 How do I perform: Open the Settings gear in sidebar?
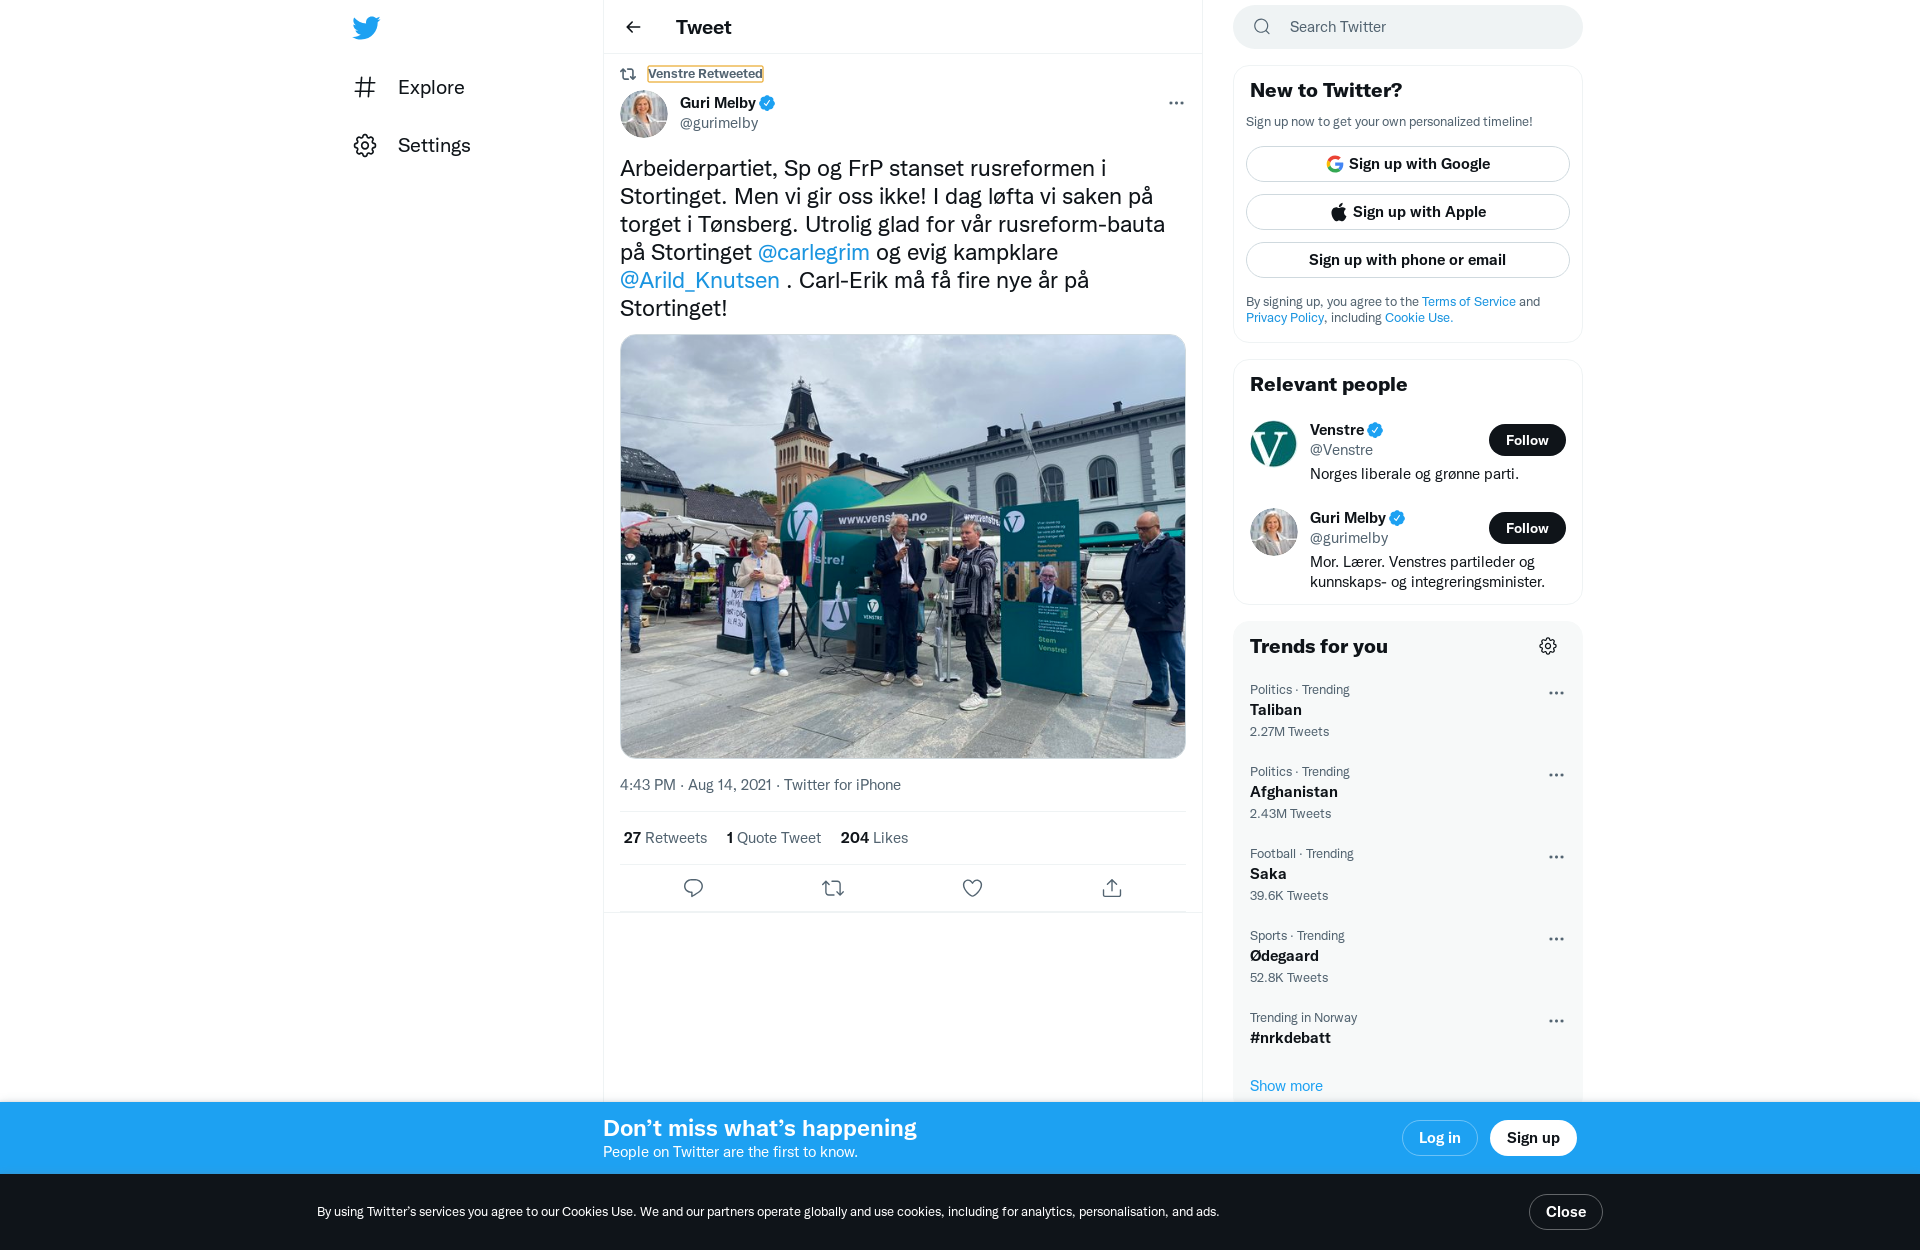pyautogui.click(x=365, y=145)
